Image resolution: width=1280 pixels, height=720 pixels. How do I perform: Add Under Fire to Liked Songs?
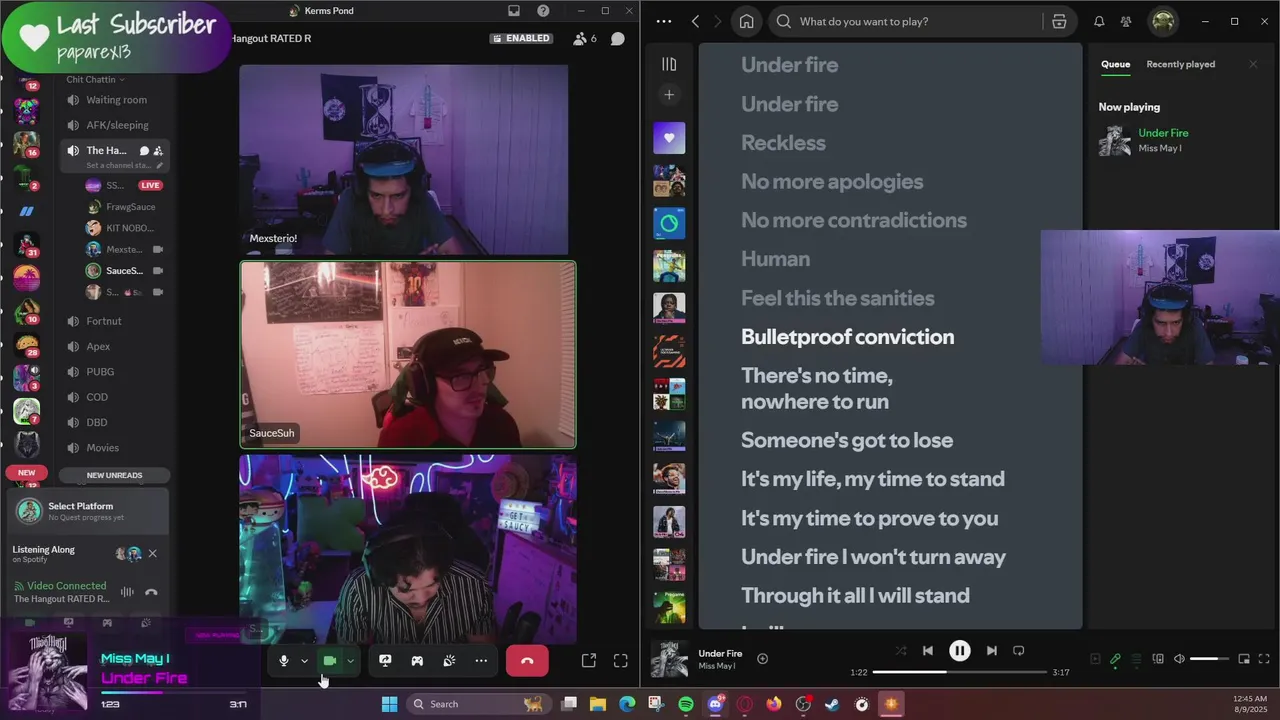pyautogui.click(x=762, y=658)
